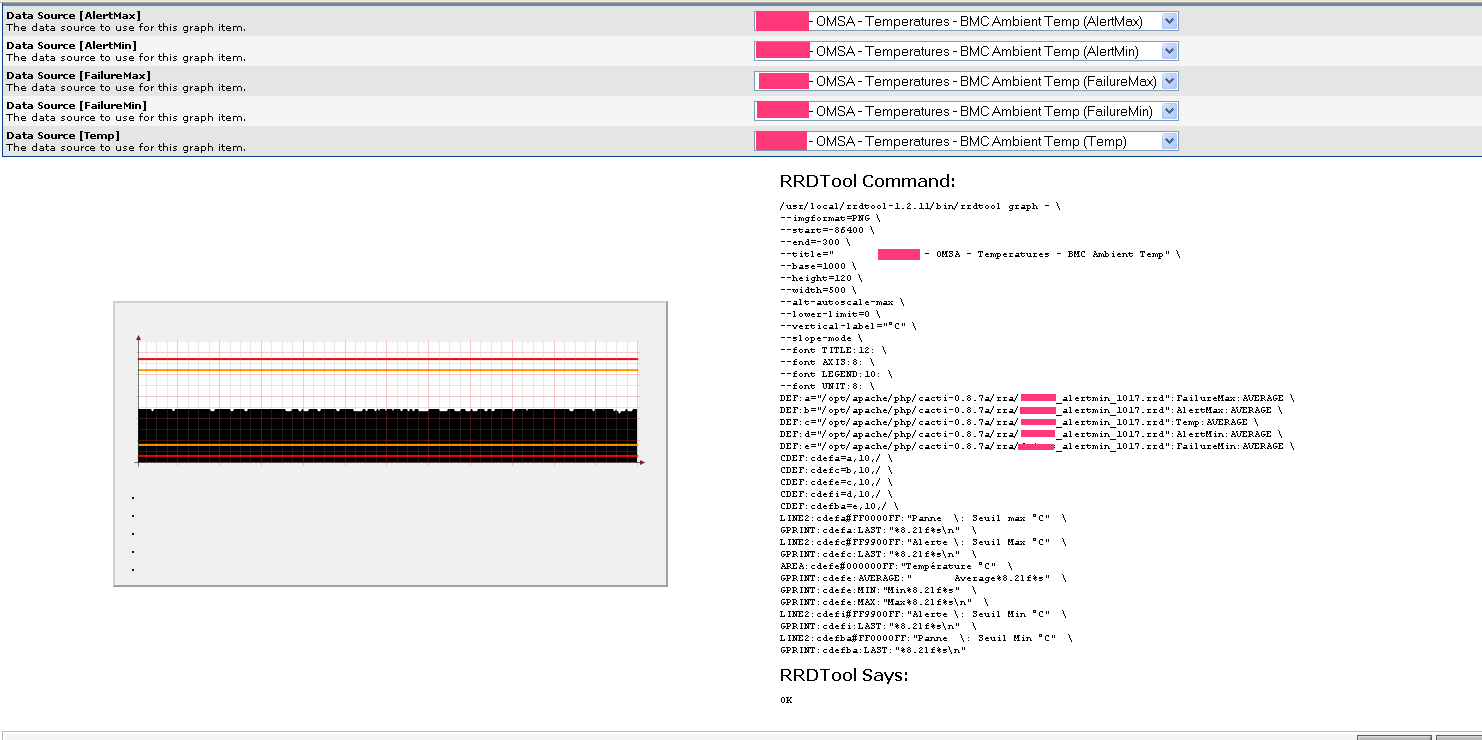The image size is (1482, 740).
Task: Open the AlertMax data source dropdown
Action: click(x=966, y=21)
